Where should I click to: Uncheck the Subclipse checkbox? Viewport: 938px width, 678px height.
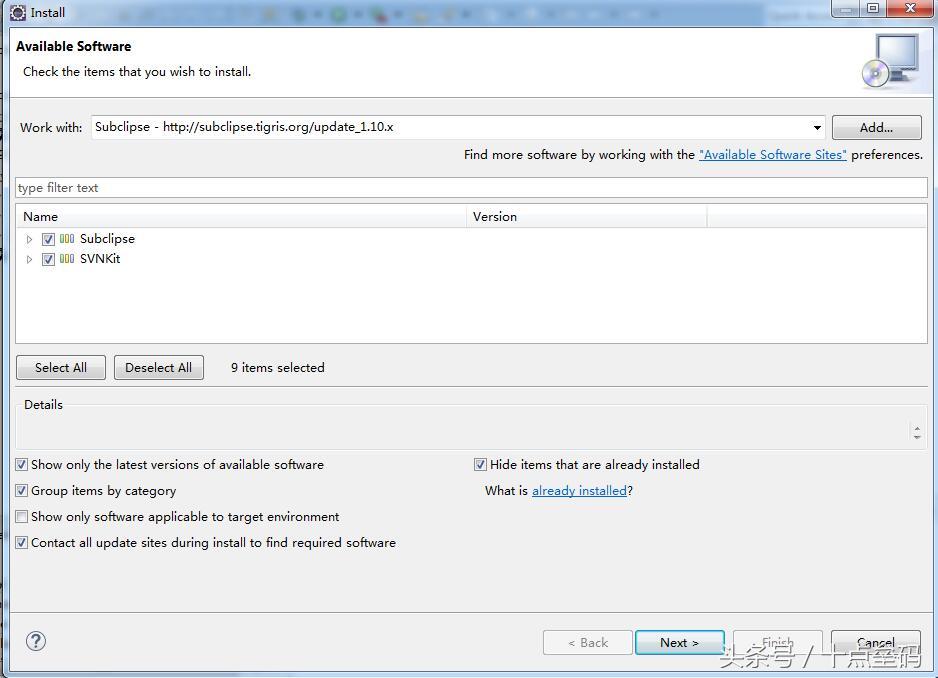pos(48,239)
